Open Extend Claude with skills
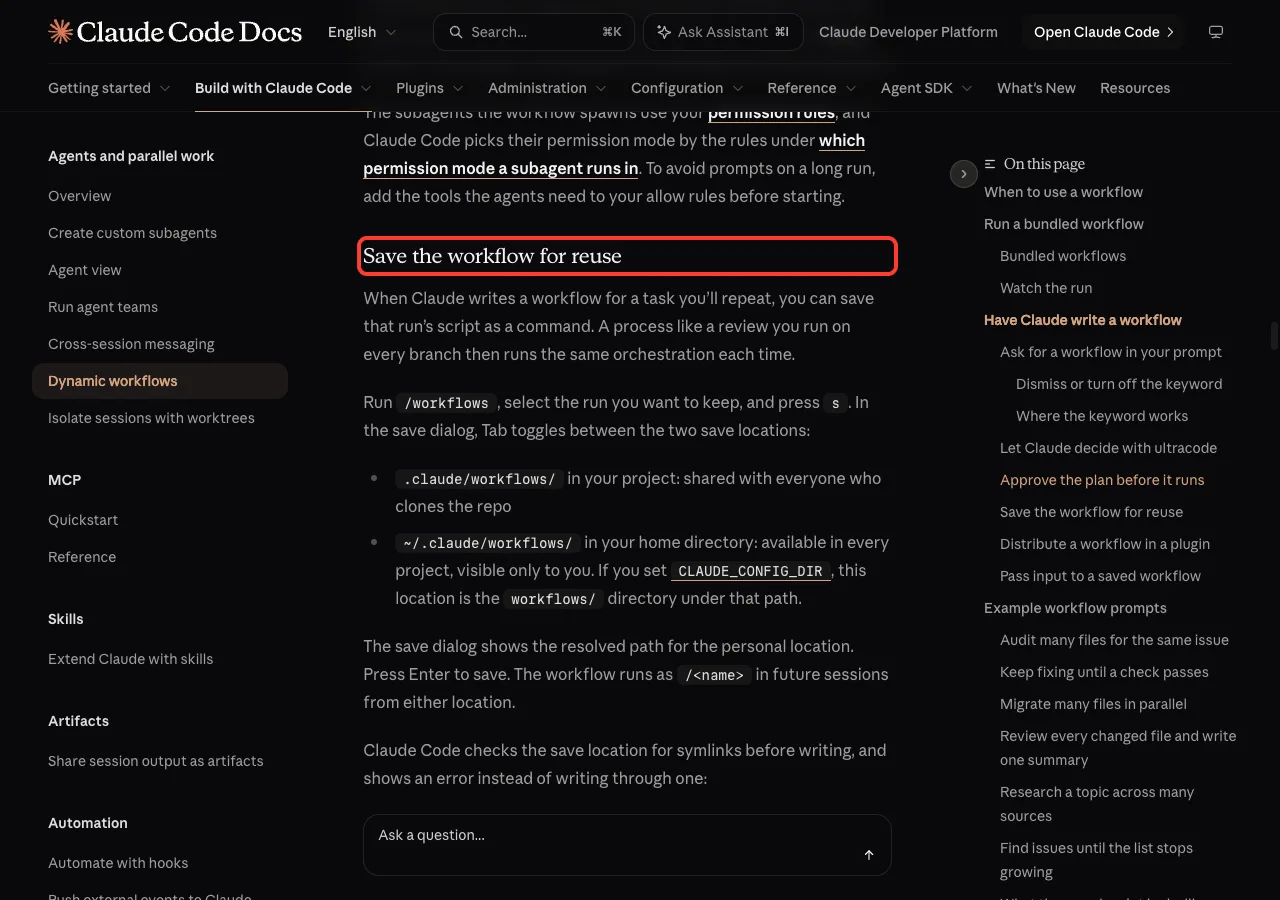 click(x=130, y=659)
